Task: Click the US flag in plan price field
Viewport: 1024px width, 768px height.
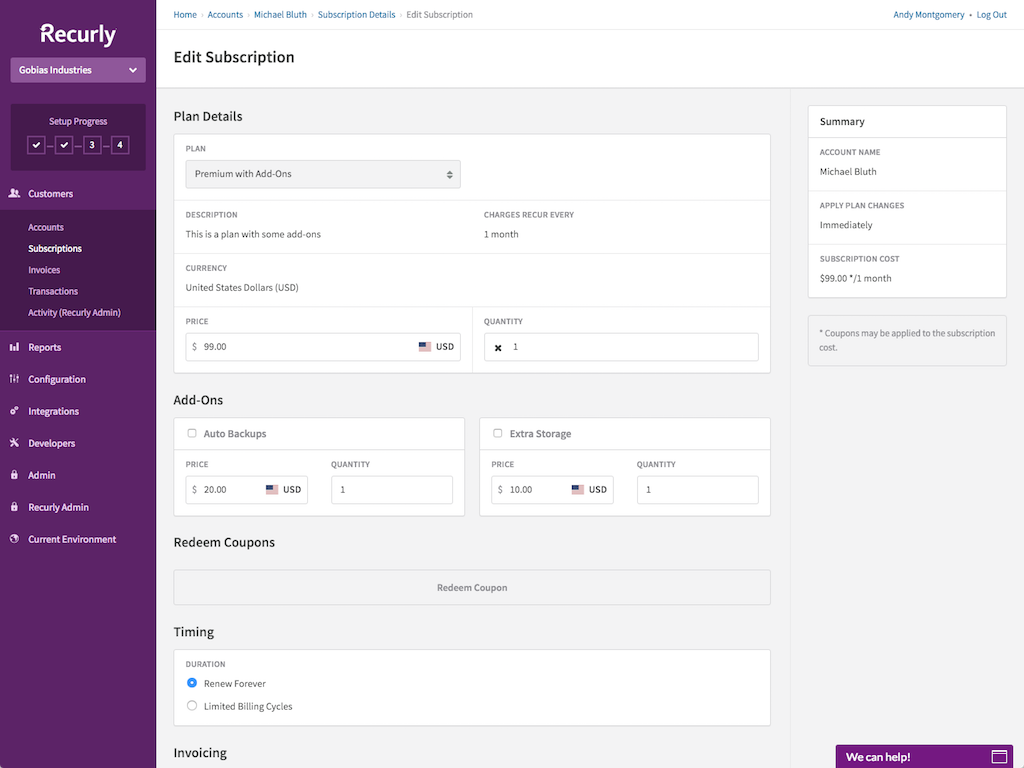Action: (425, 347)
